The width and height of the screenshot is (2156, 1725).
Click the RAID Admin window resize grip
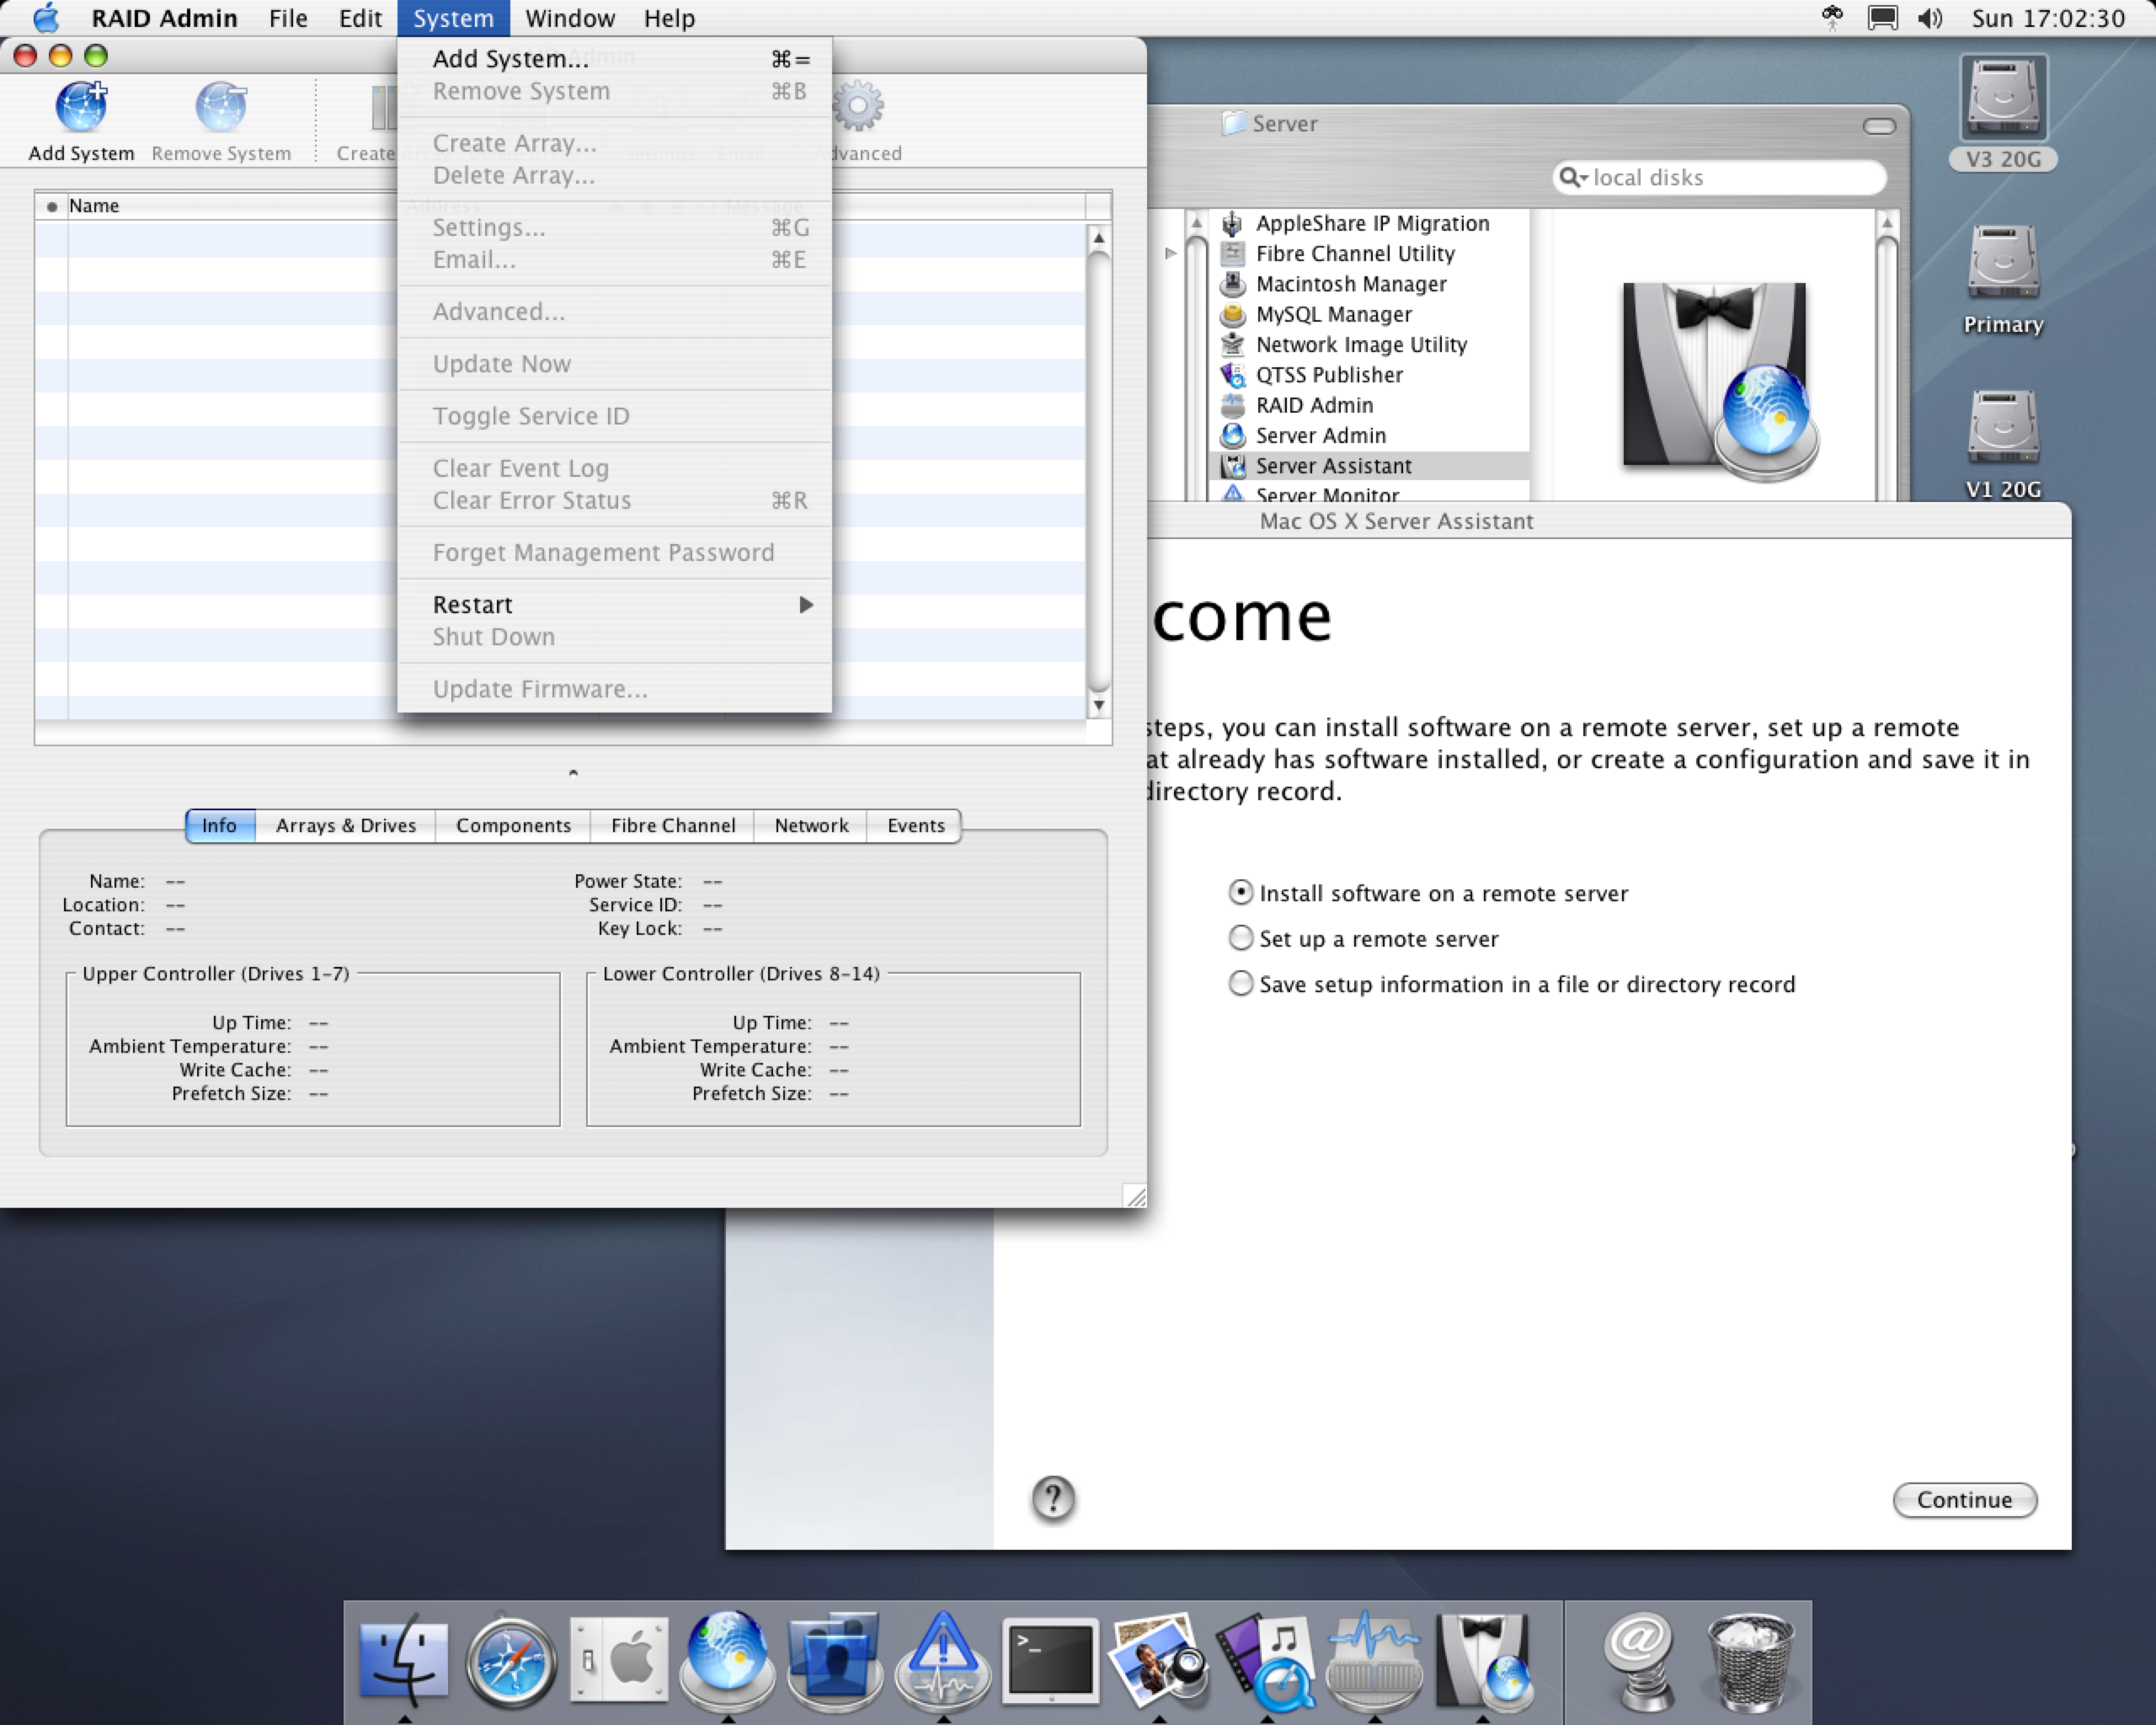click(1135, 1196)
